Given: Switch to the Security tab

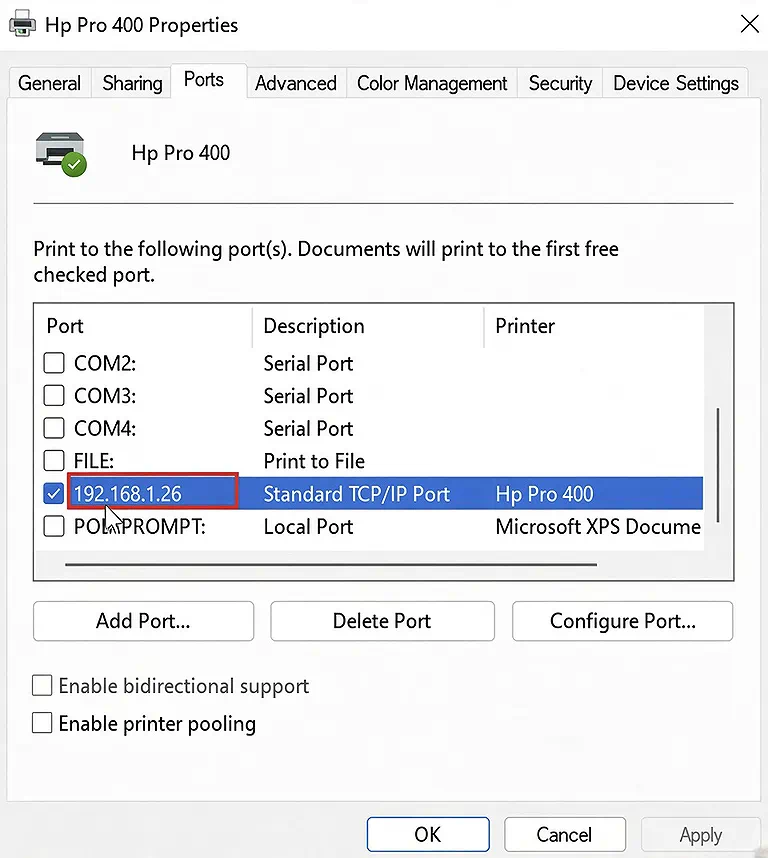Looking at the screenshot, I should point(560,83).
